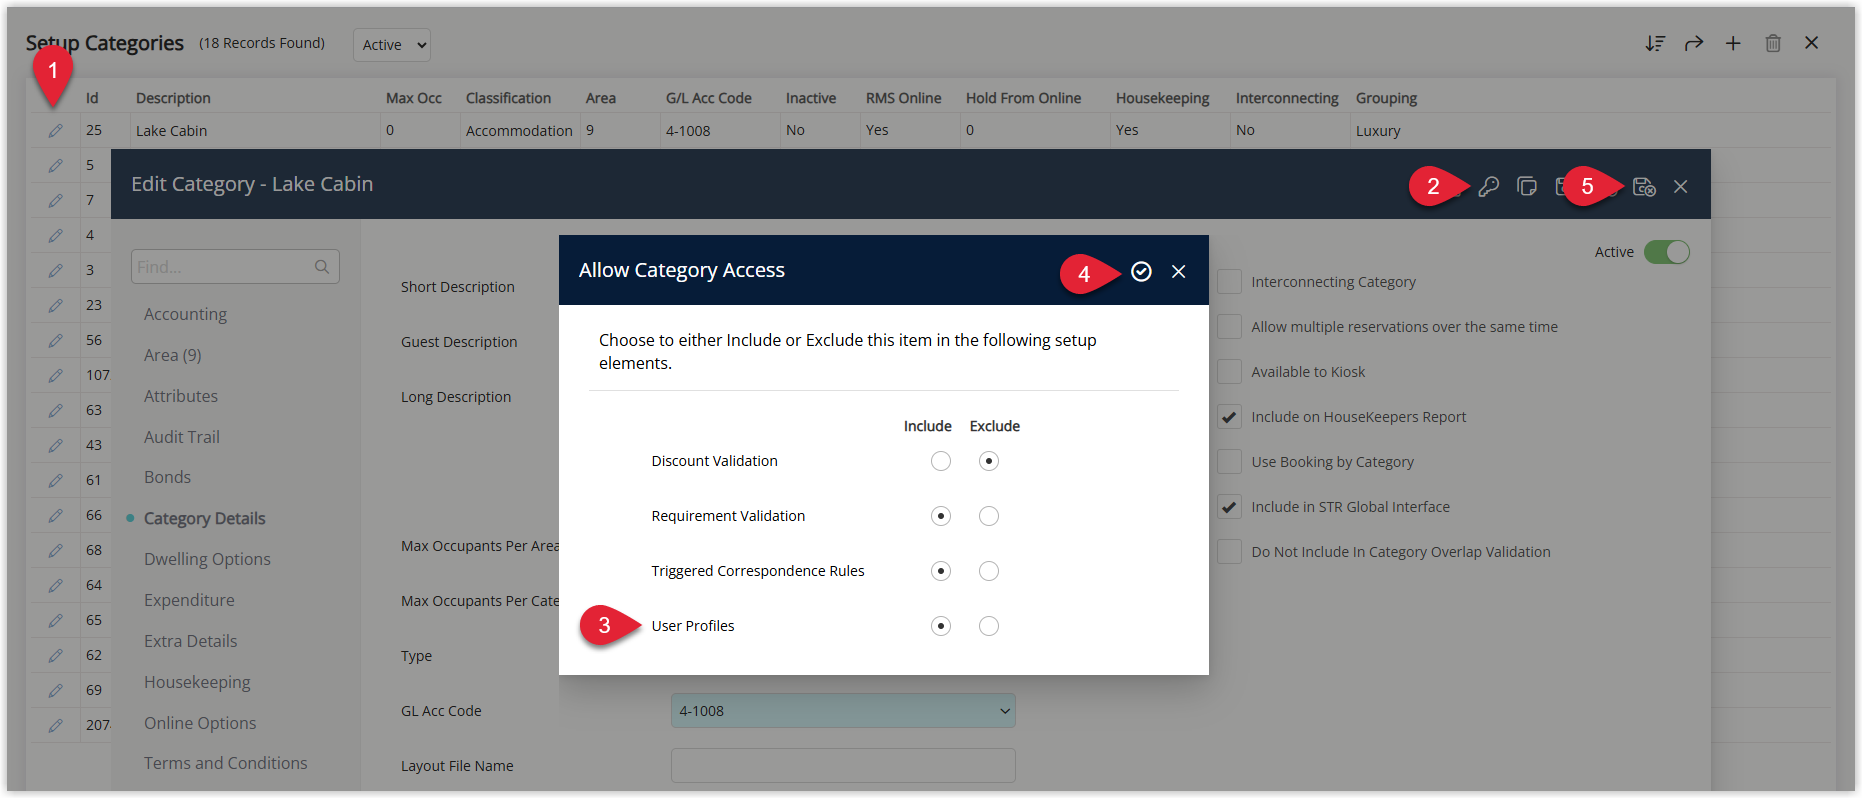1863x799 pixels.
Task: Check the Interconnecting Category checkbox
Action: [1230, 282]
